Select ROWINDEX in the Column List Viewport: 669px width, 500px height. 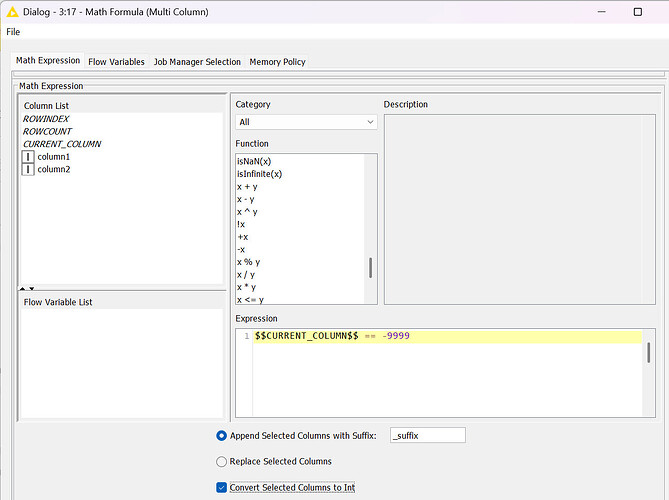(46, 119)
